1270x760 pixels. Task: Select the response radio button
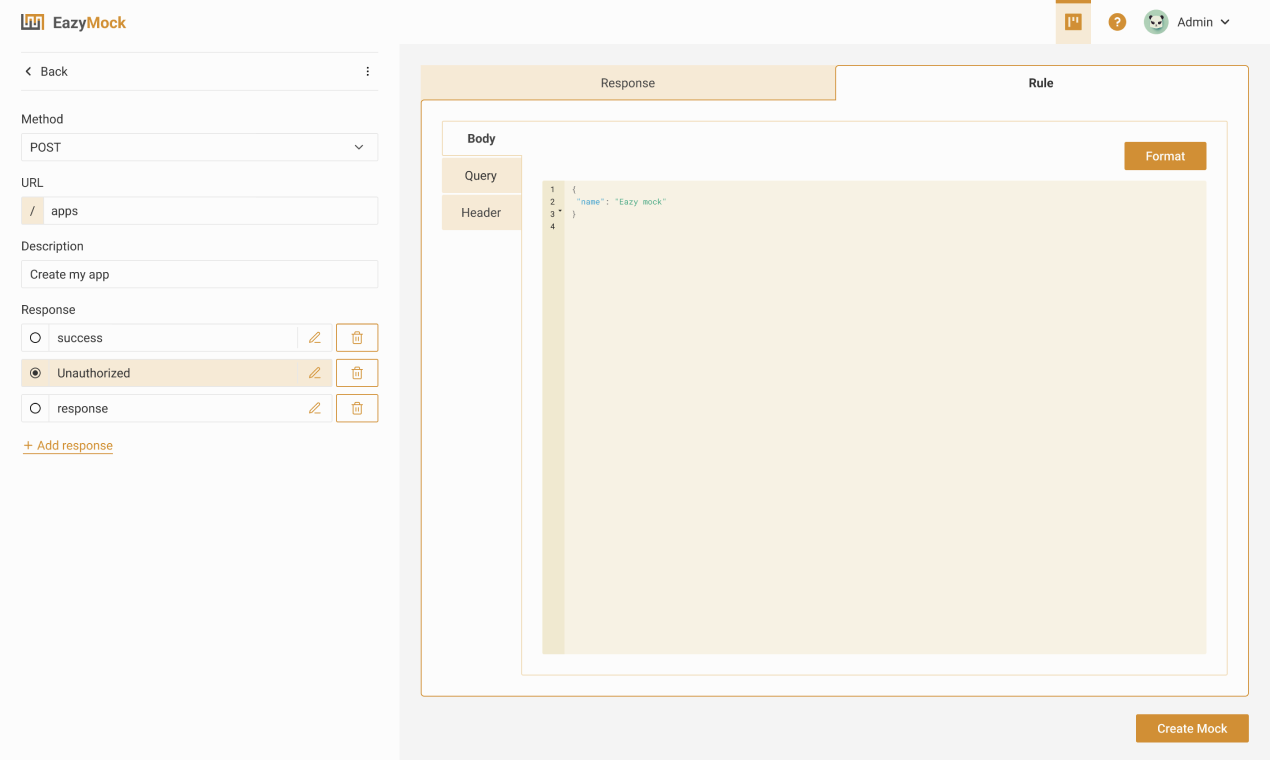click(x=35, y=408)
